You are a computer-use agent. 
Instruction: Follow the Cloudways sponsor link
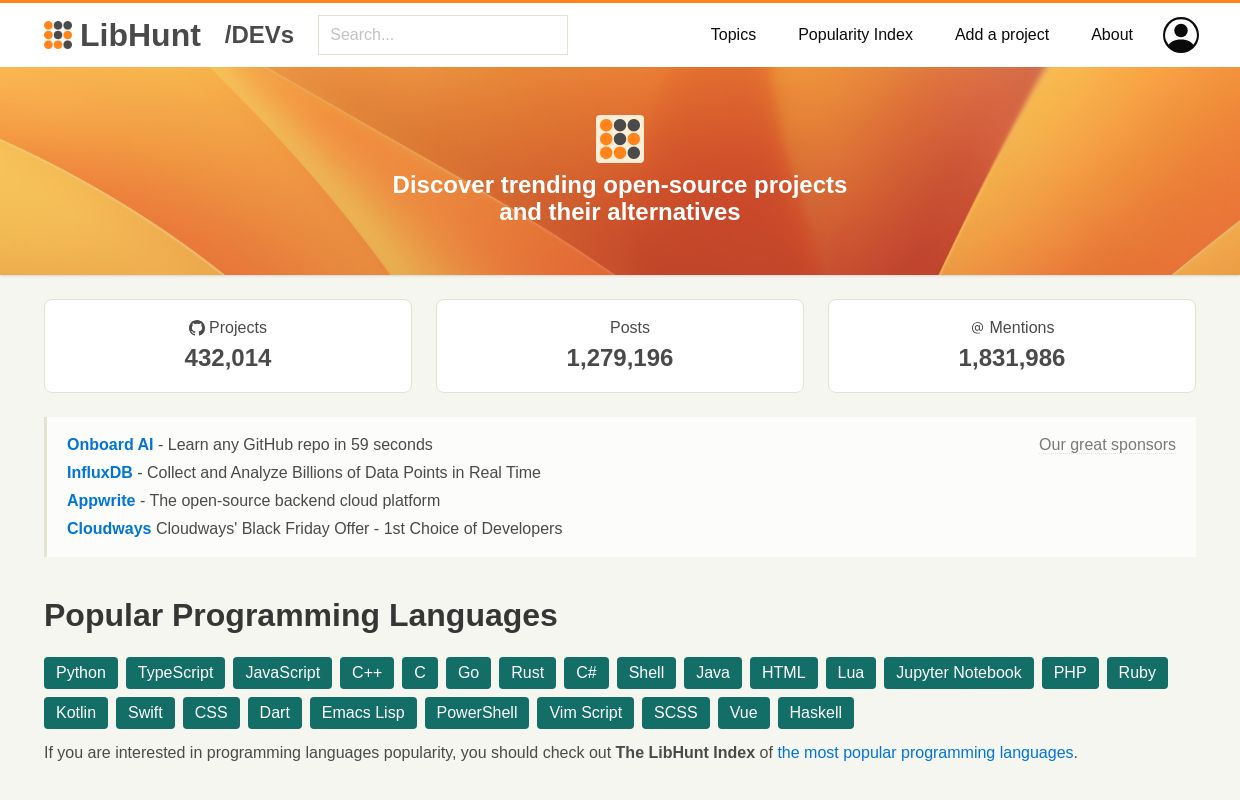[x=109, y=529]
